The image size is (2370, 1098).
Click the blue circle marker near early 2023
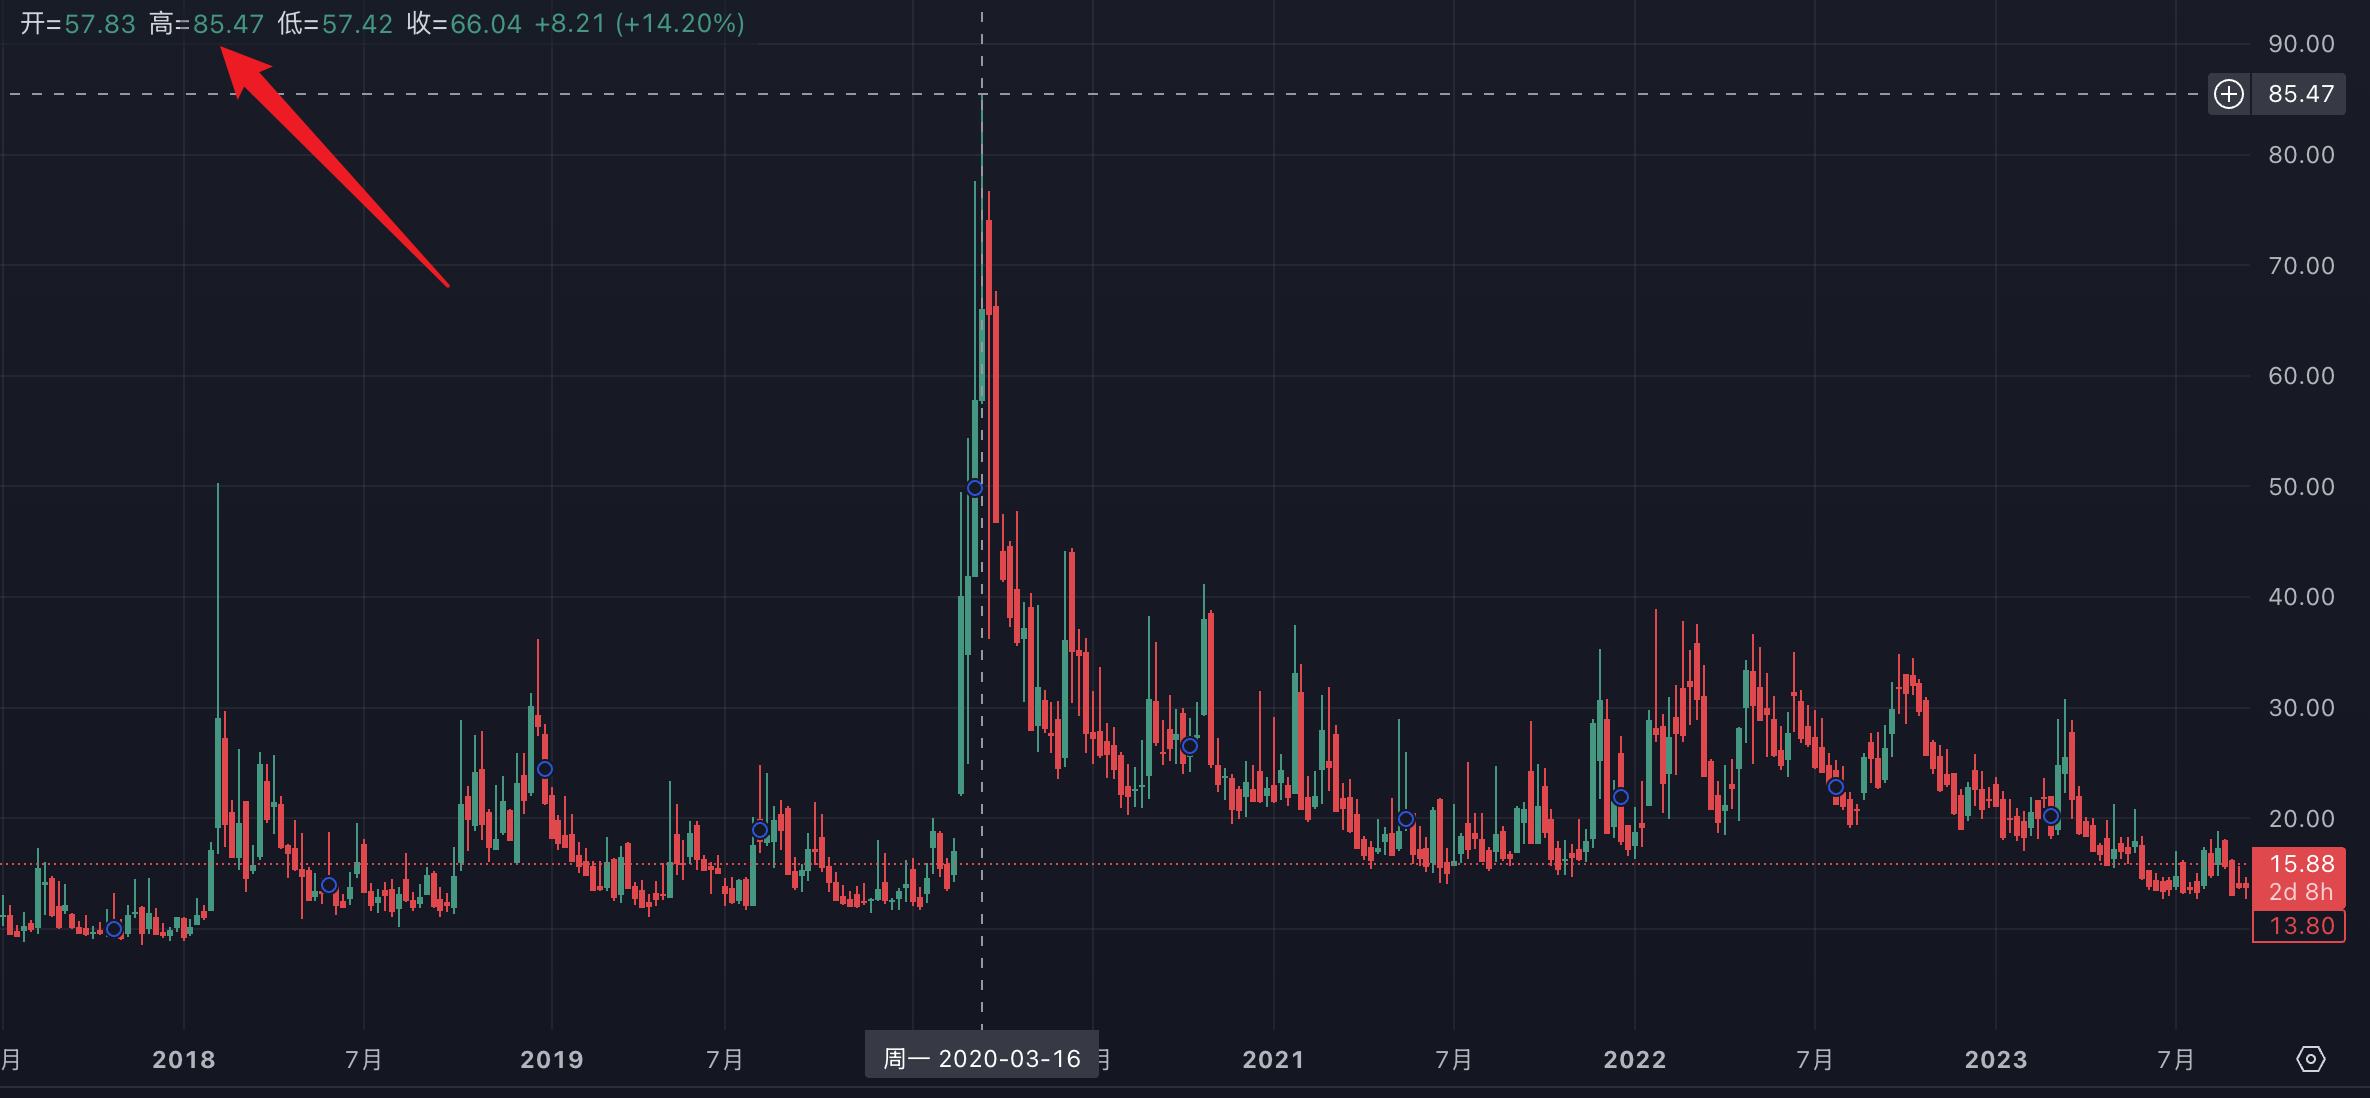point(2050,815)
